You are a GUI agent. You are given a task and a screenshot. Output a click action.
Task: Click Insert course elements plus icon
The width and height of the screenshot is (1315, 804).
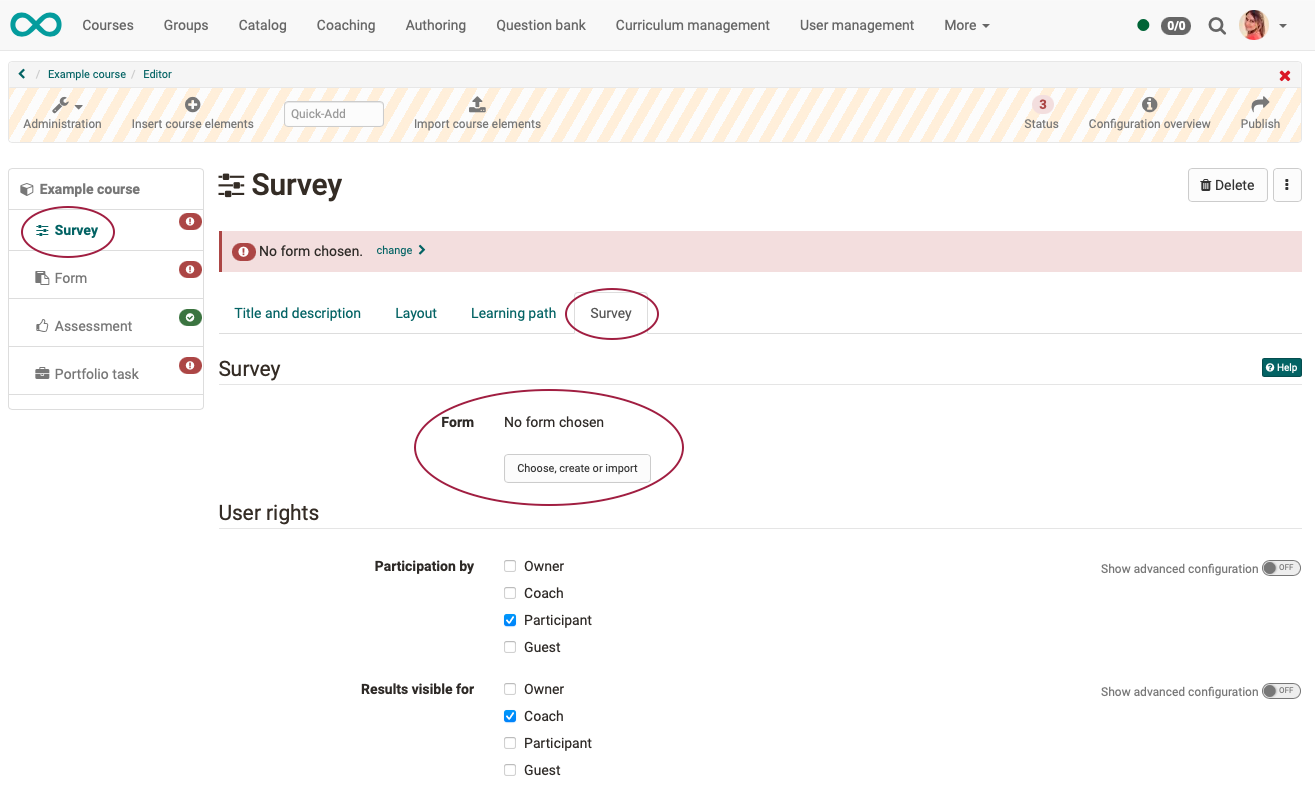click(192, 103)
